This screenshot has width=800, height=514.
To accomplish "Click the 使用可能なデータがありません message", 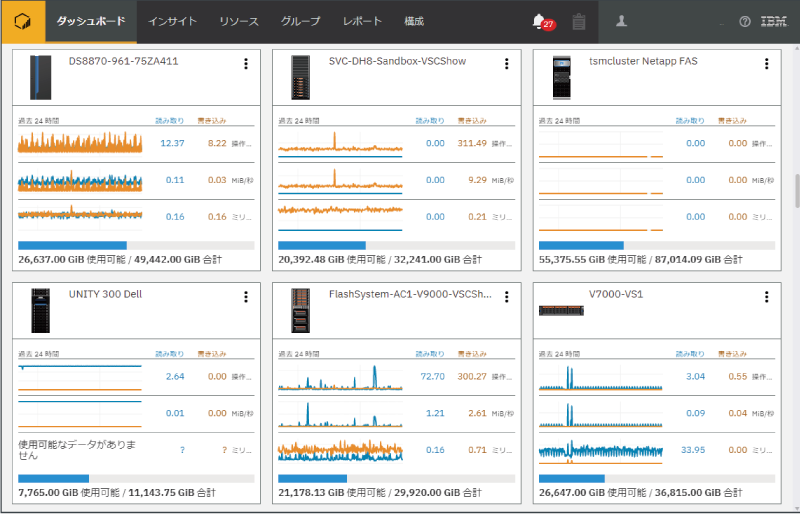I will point(77,450).
